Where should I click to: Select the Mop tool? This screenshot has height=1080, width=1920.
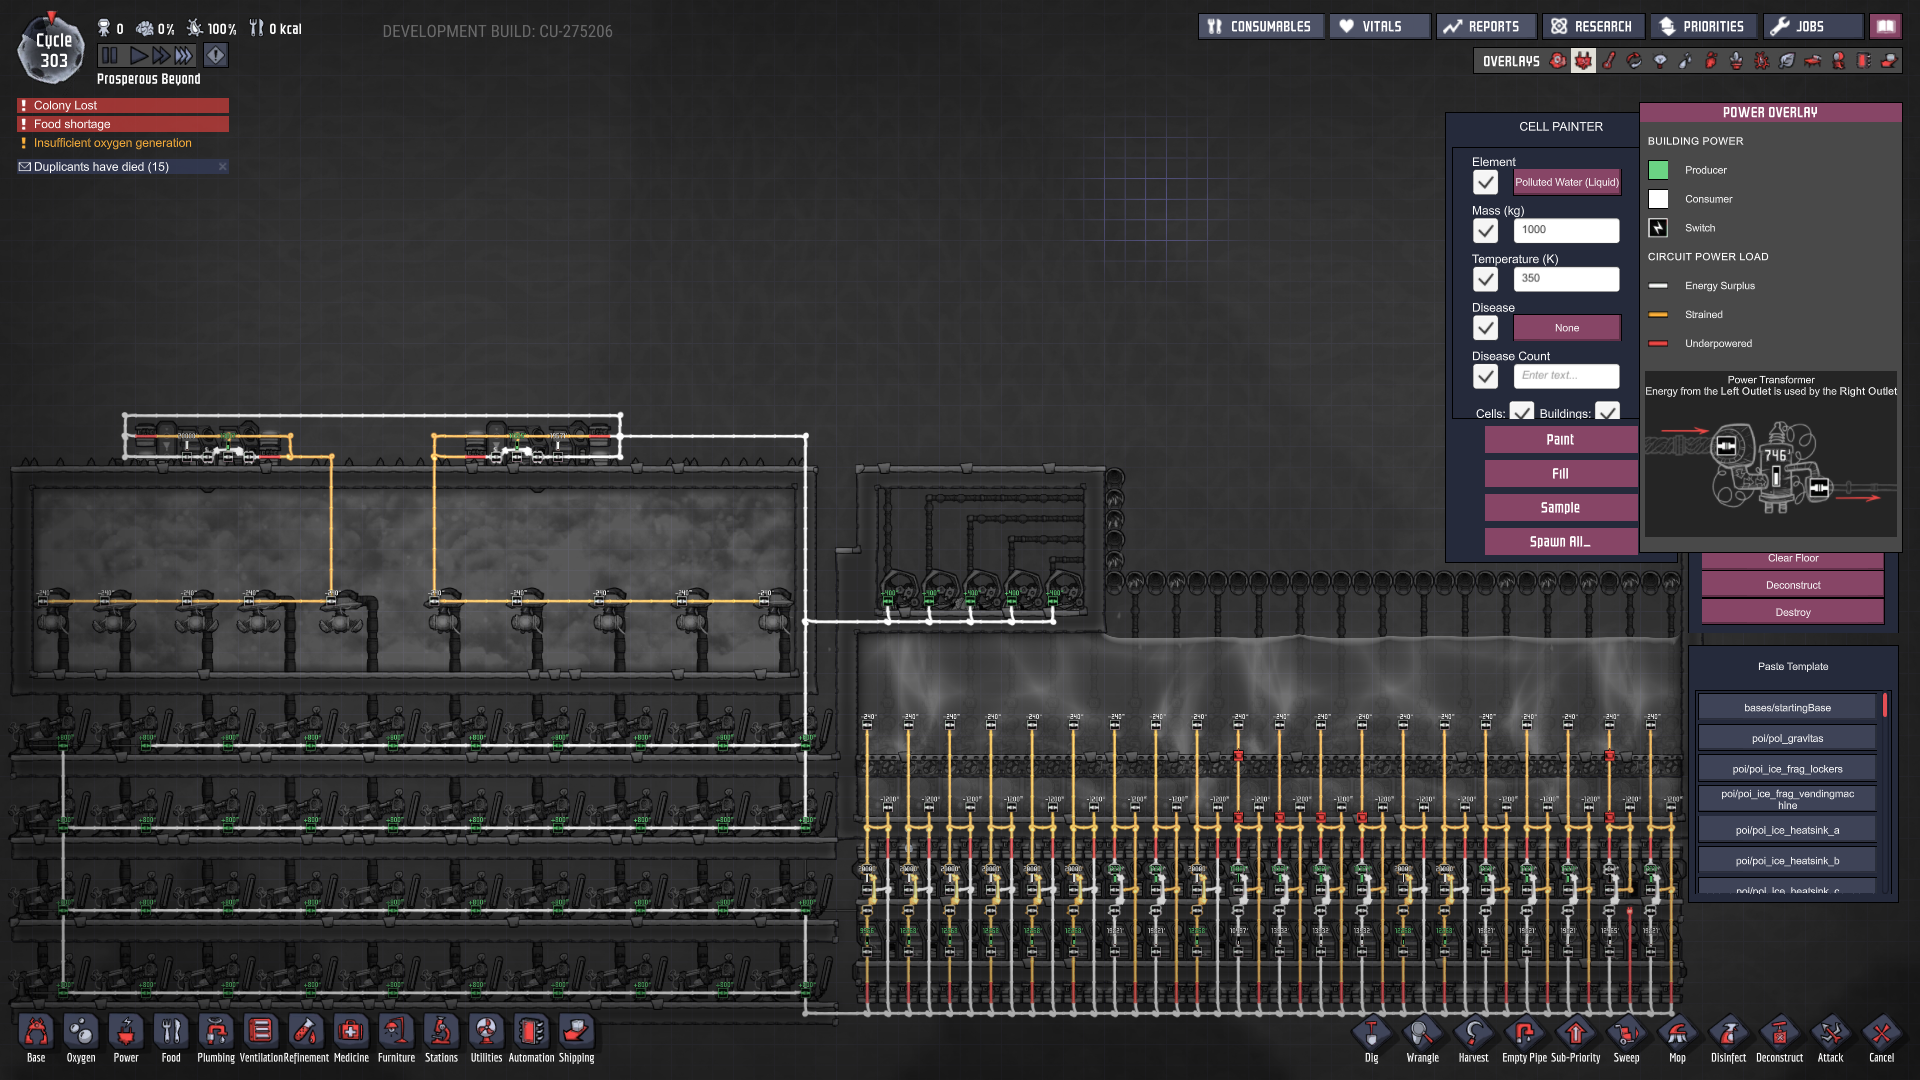(1677, 1034)
